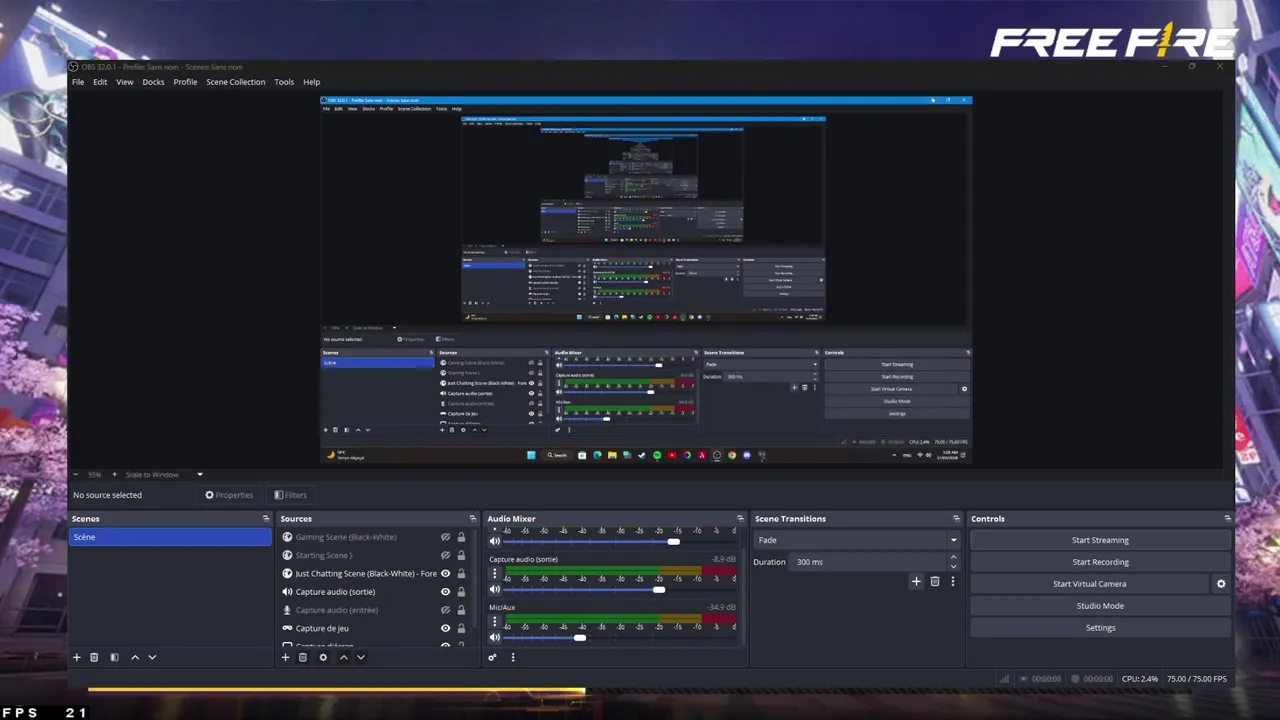The image size is (1280, 720).
Task: Remove scene transition with trash icon
Action: tap(935, 581)
